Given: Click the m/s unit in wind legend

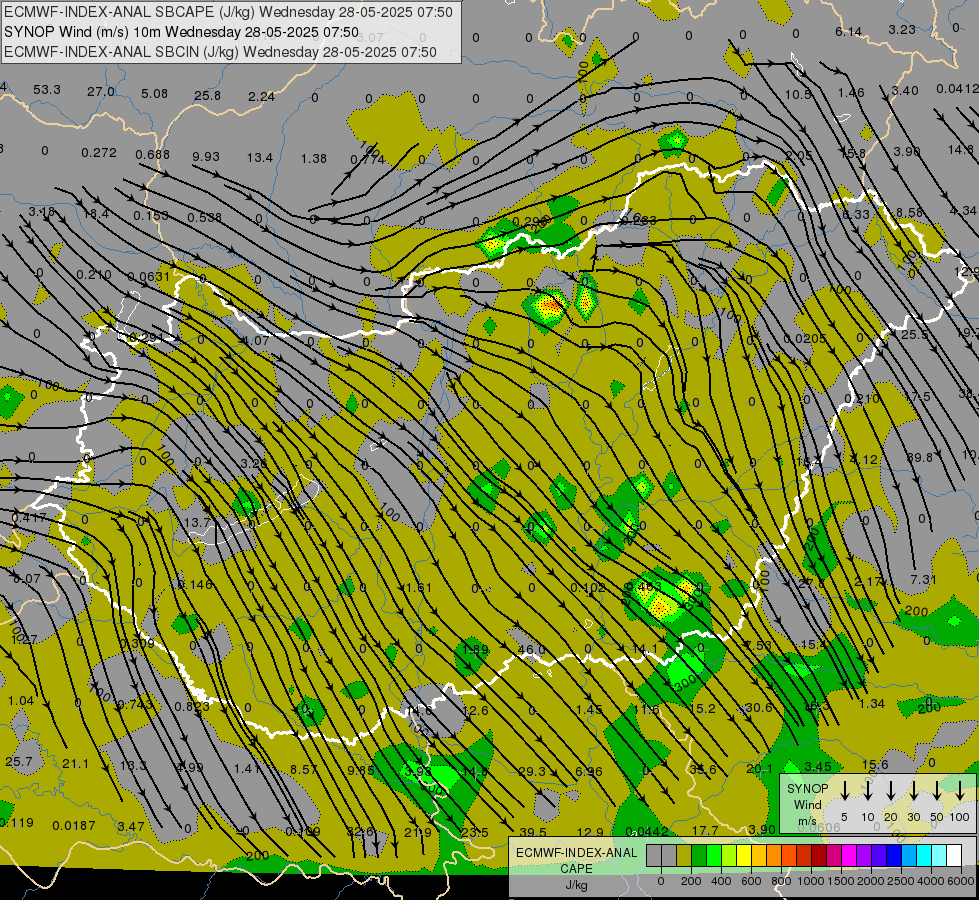Looking at the screenshot, I should pyautogui.click(x=807, y=821).
